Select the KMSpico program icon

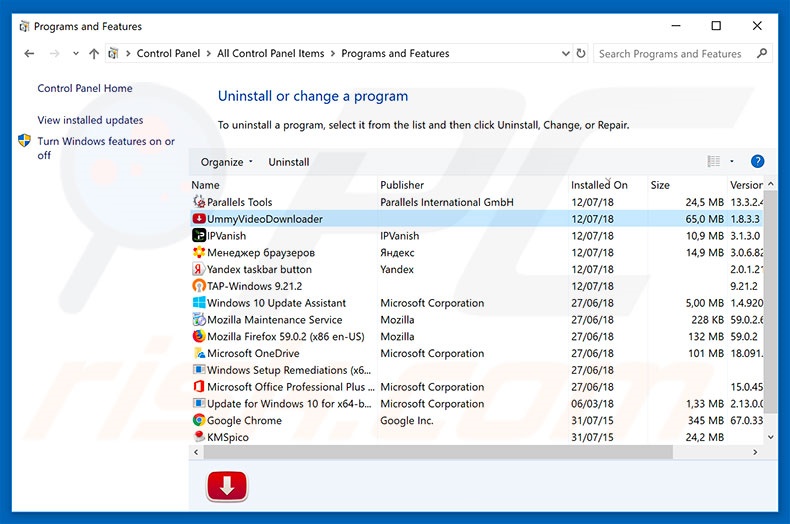[x=199, y=438]
